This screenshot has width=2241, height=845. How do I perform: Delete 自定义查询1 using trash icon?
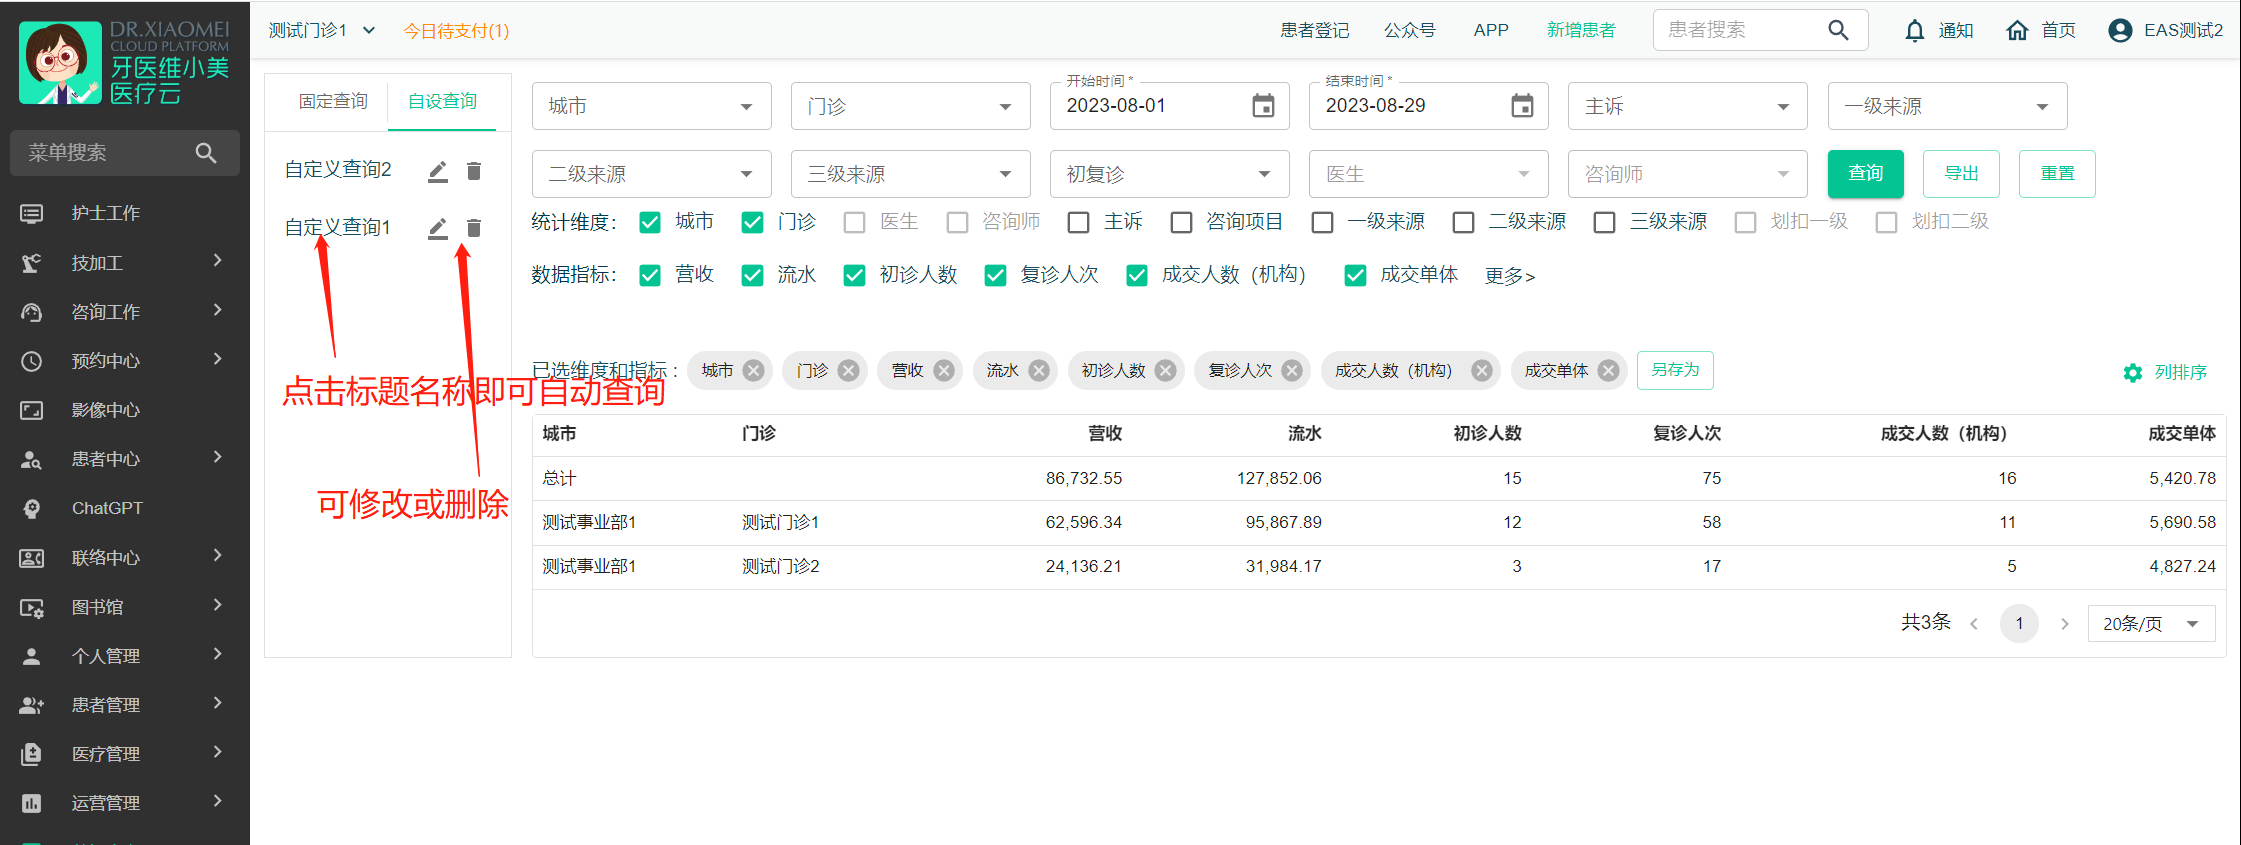(474, 229)
